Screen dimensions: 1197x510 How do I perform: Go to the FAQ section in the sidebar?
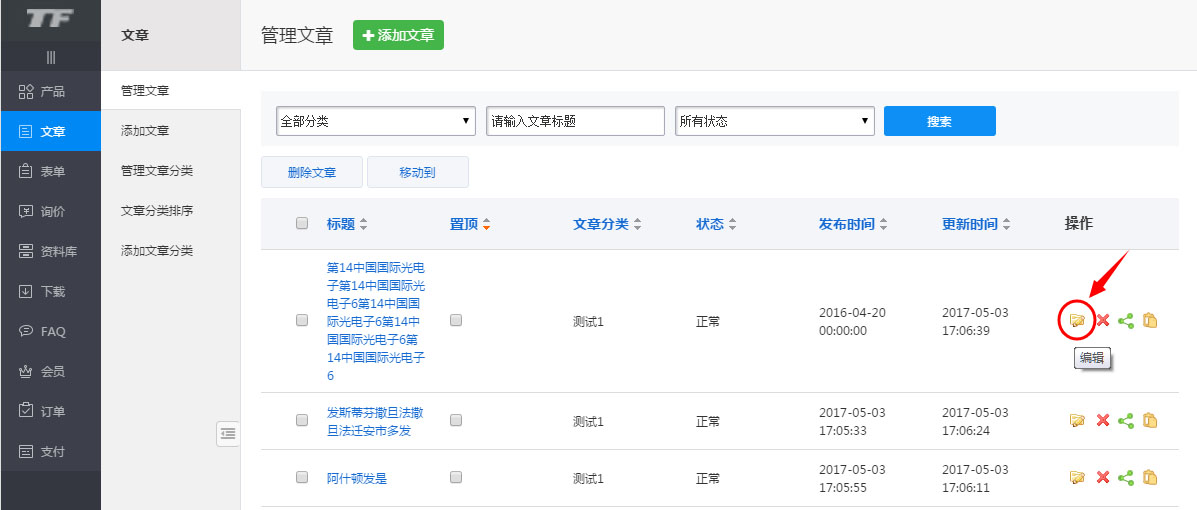pos(50,331)
